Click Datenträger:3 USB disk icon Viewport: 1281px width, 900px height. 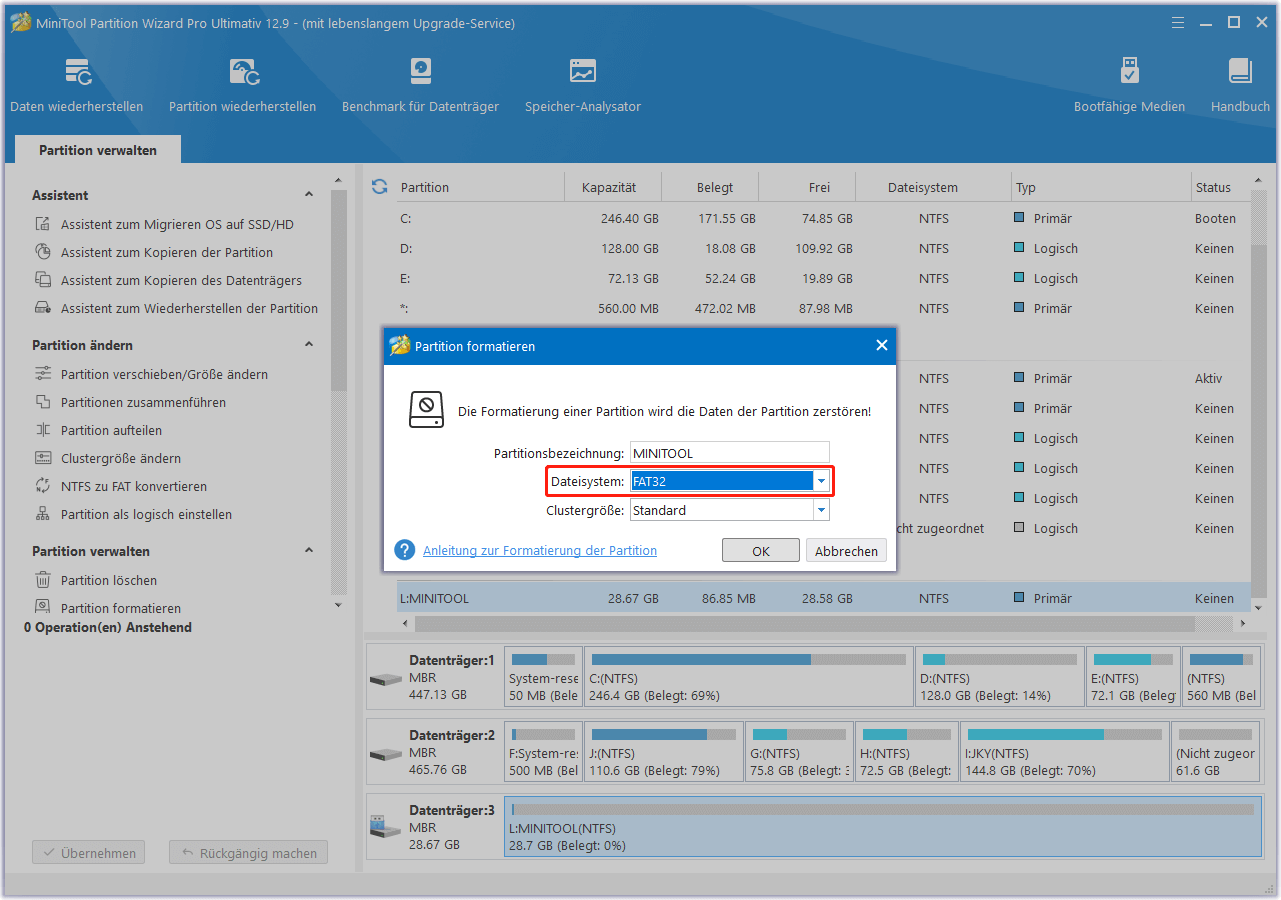(385, 827)
